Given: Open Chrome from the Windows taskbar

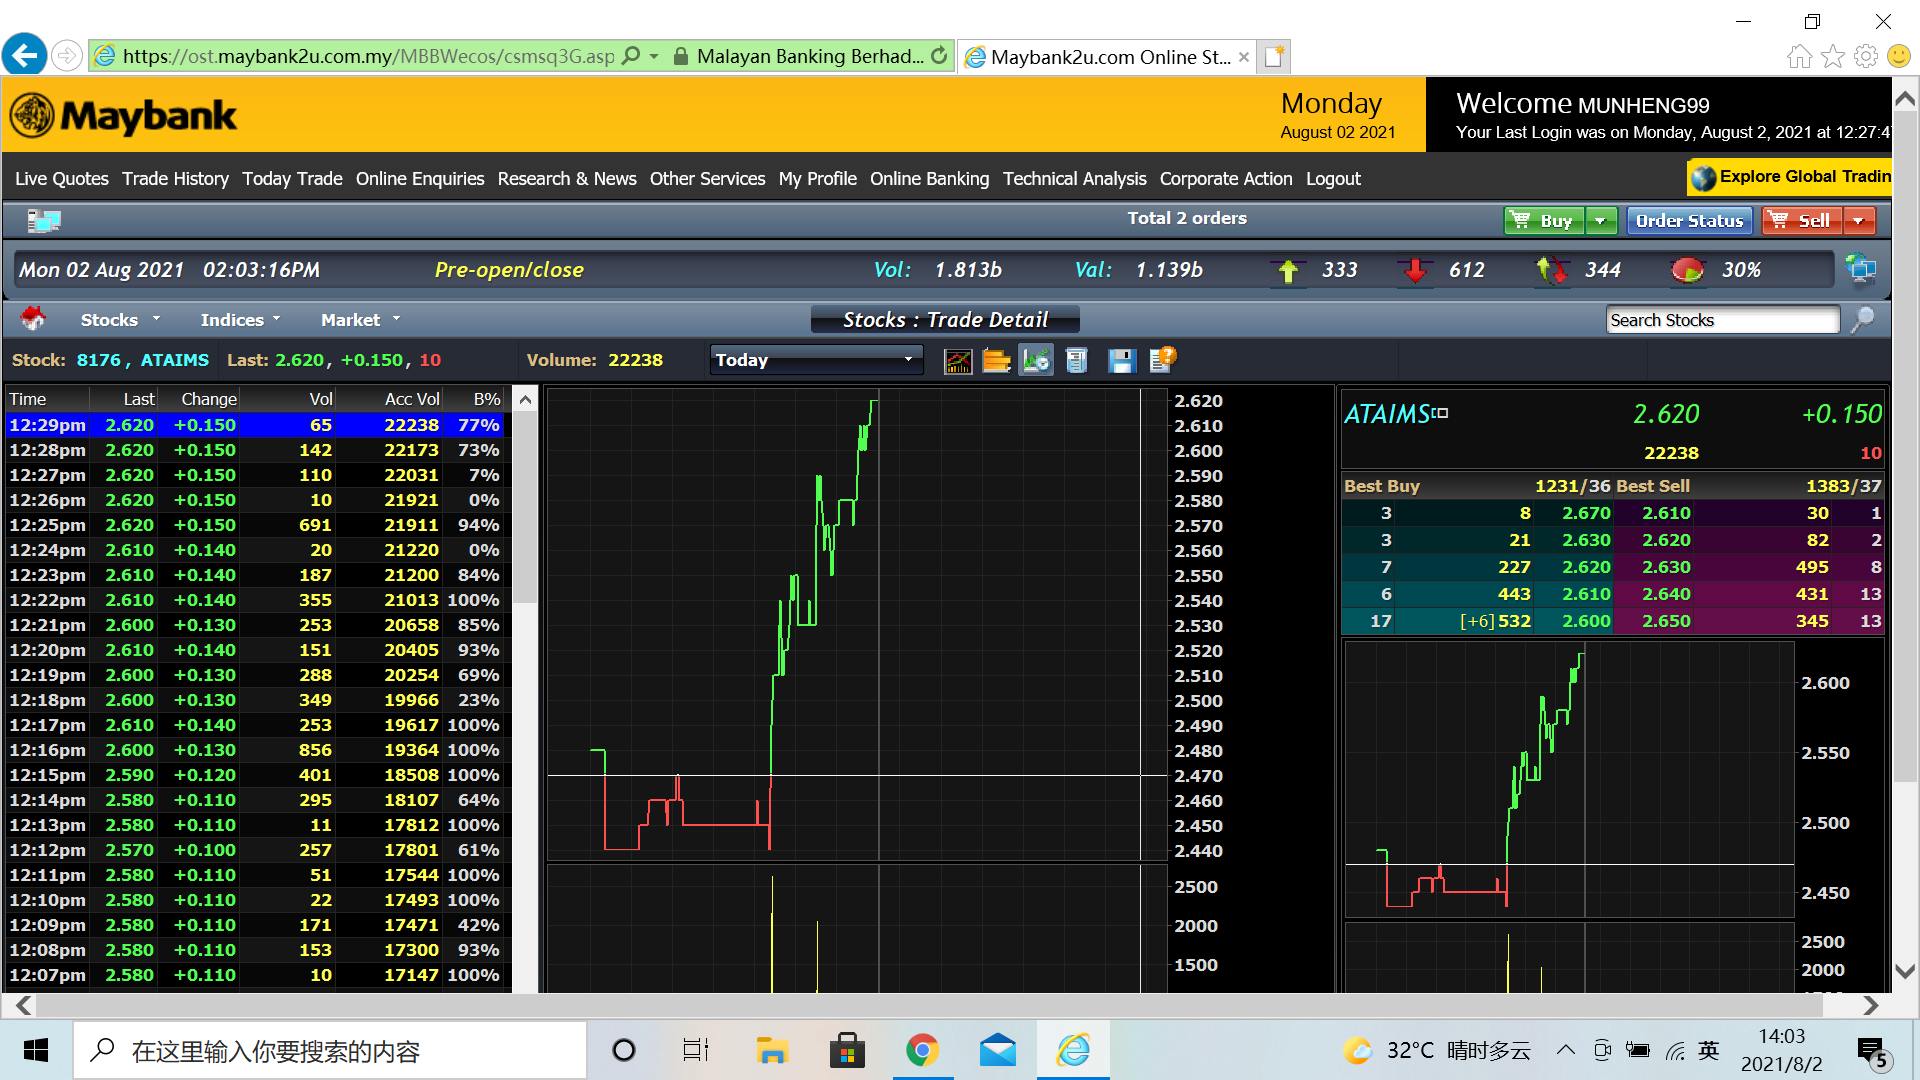Looking at the screenshot, I should coord(922,1051).
